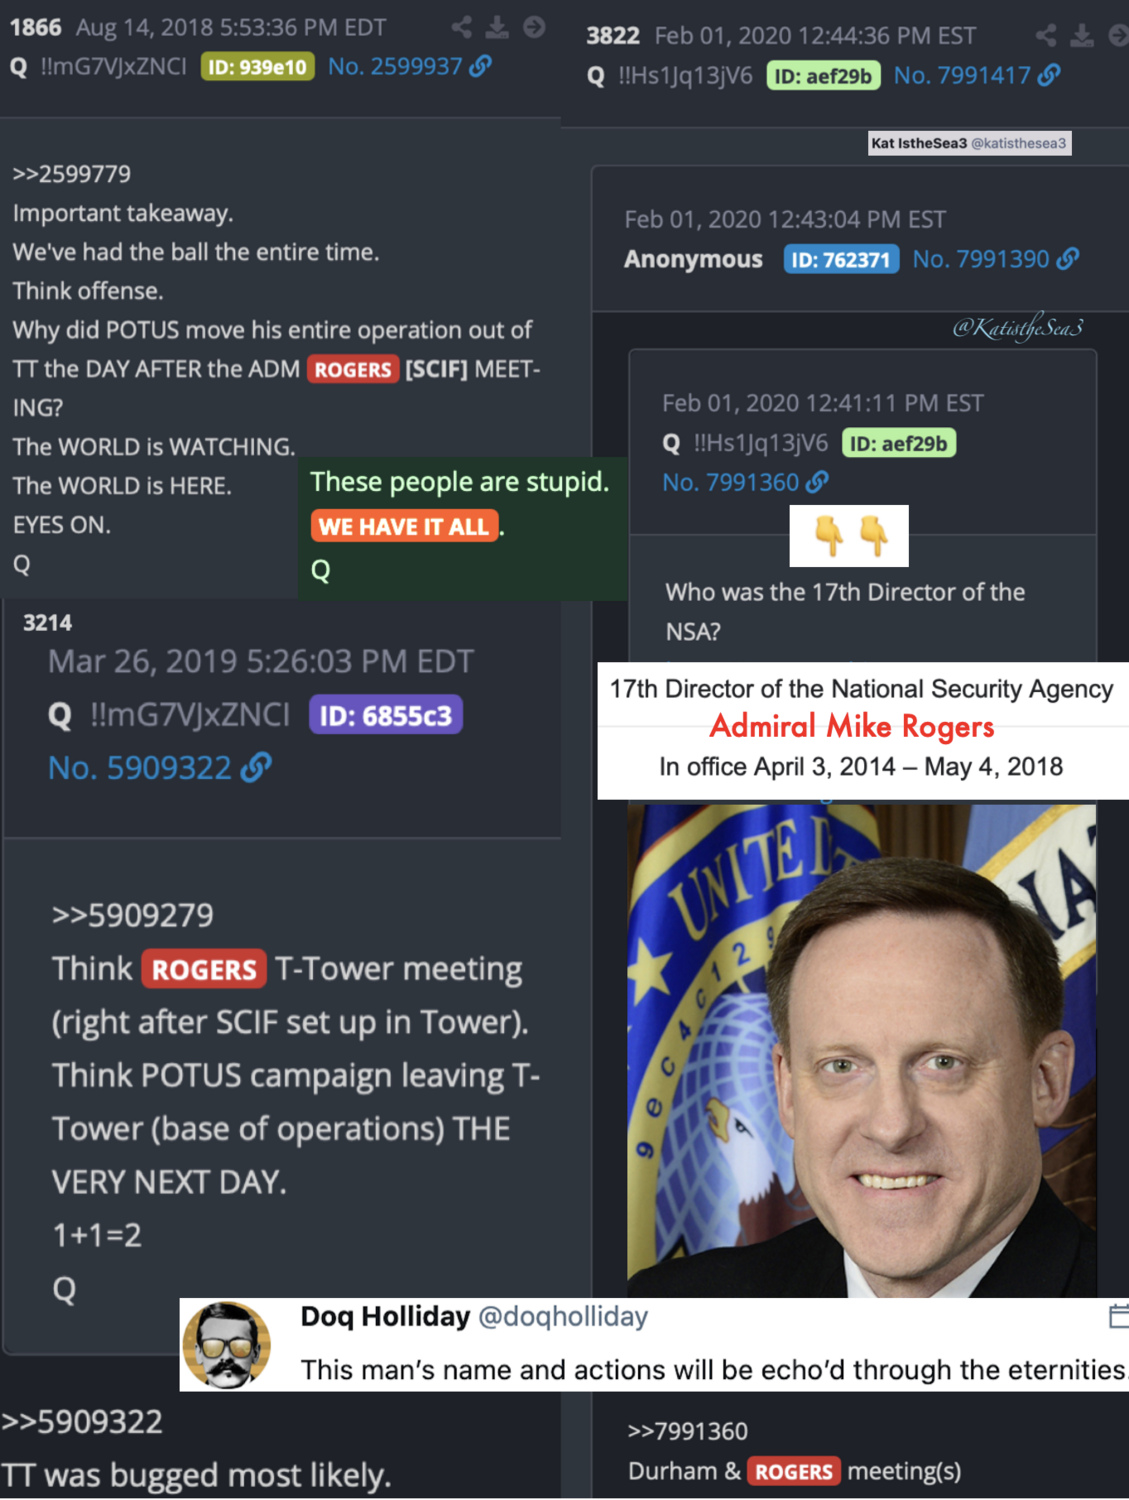This screenshot has width=1129, height=1500.
Task: Click Doq Holliday profile avatar
Action: [226, 1345]
